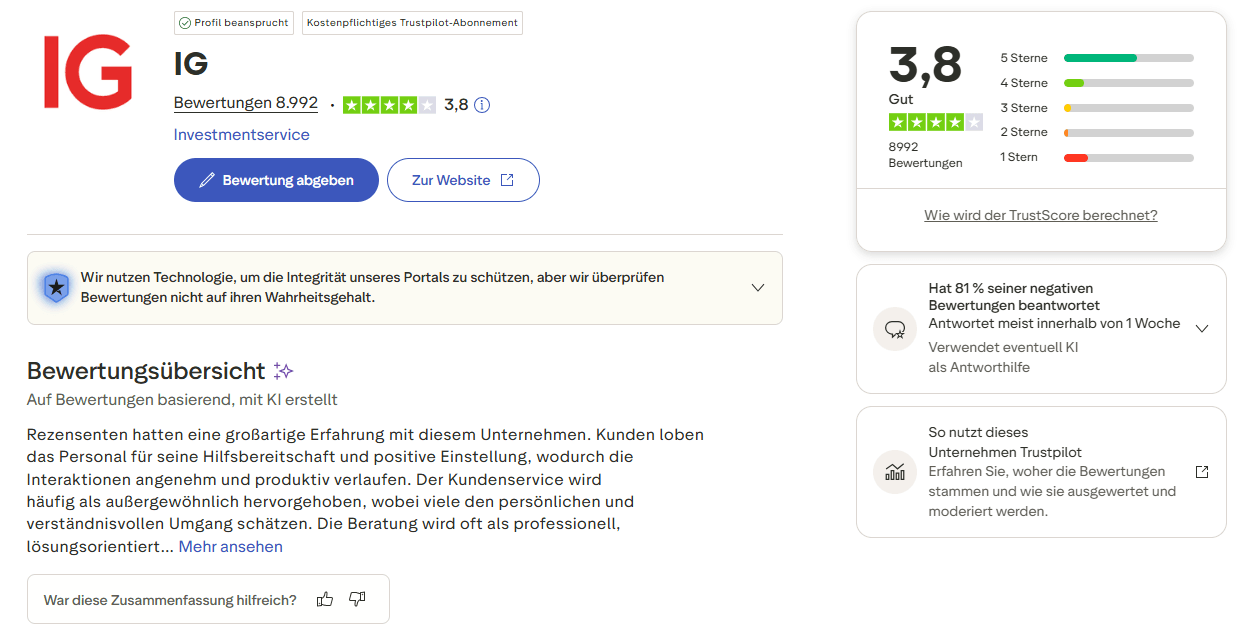Click the sparkle icon next to Bewertungsübersicht

283,369
